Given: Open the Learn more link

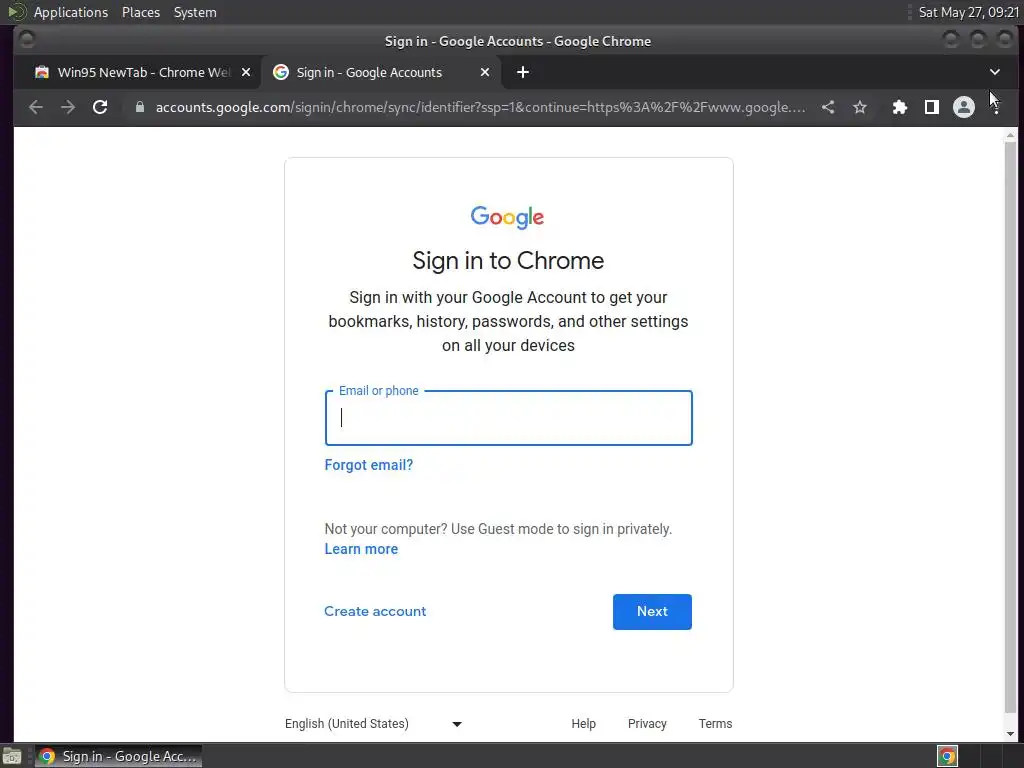Looking at the screenshot, I should point(361,549).
